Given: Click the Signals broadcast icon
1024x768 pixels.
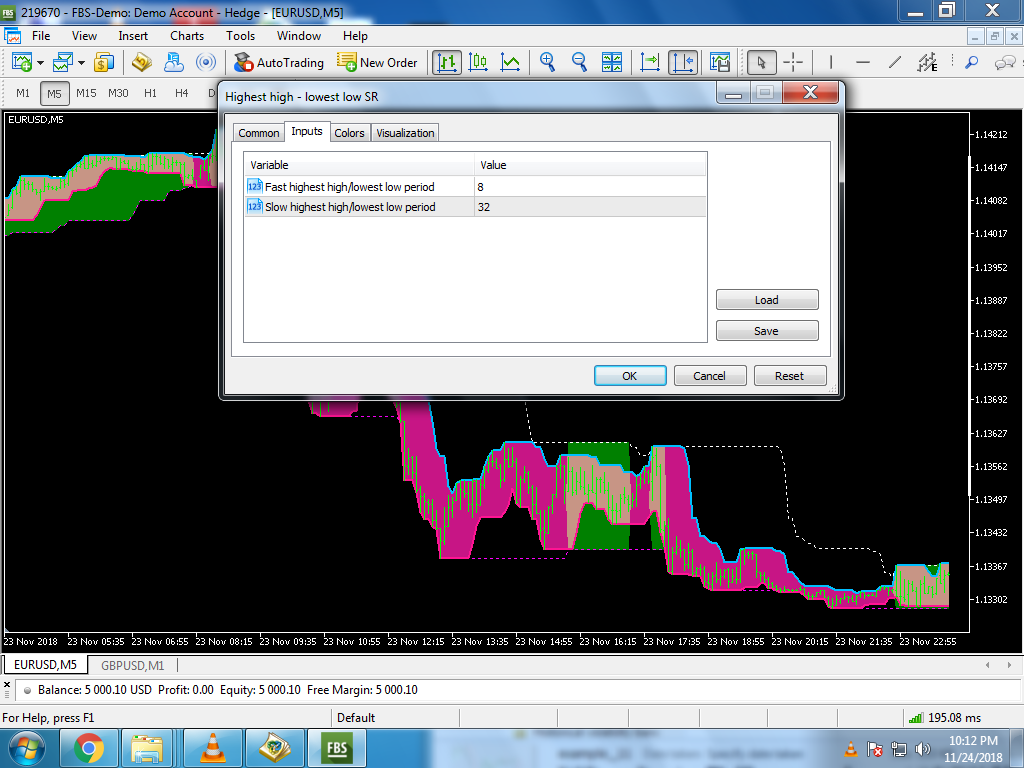Looking at the screenshot, I should (206, 63).
